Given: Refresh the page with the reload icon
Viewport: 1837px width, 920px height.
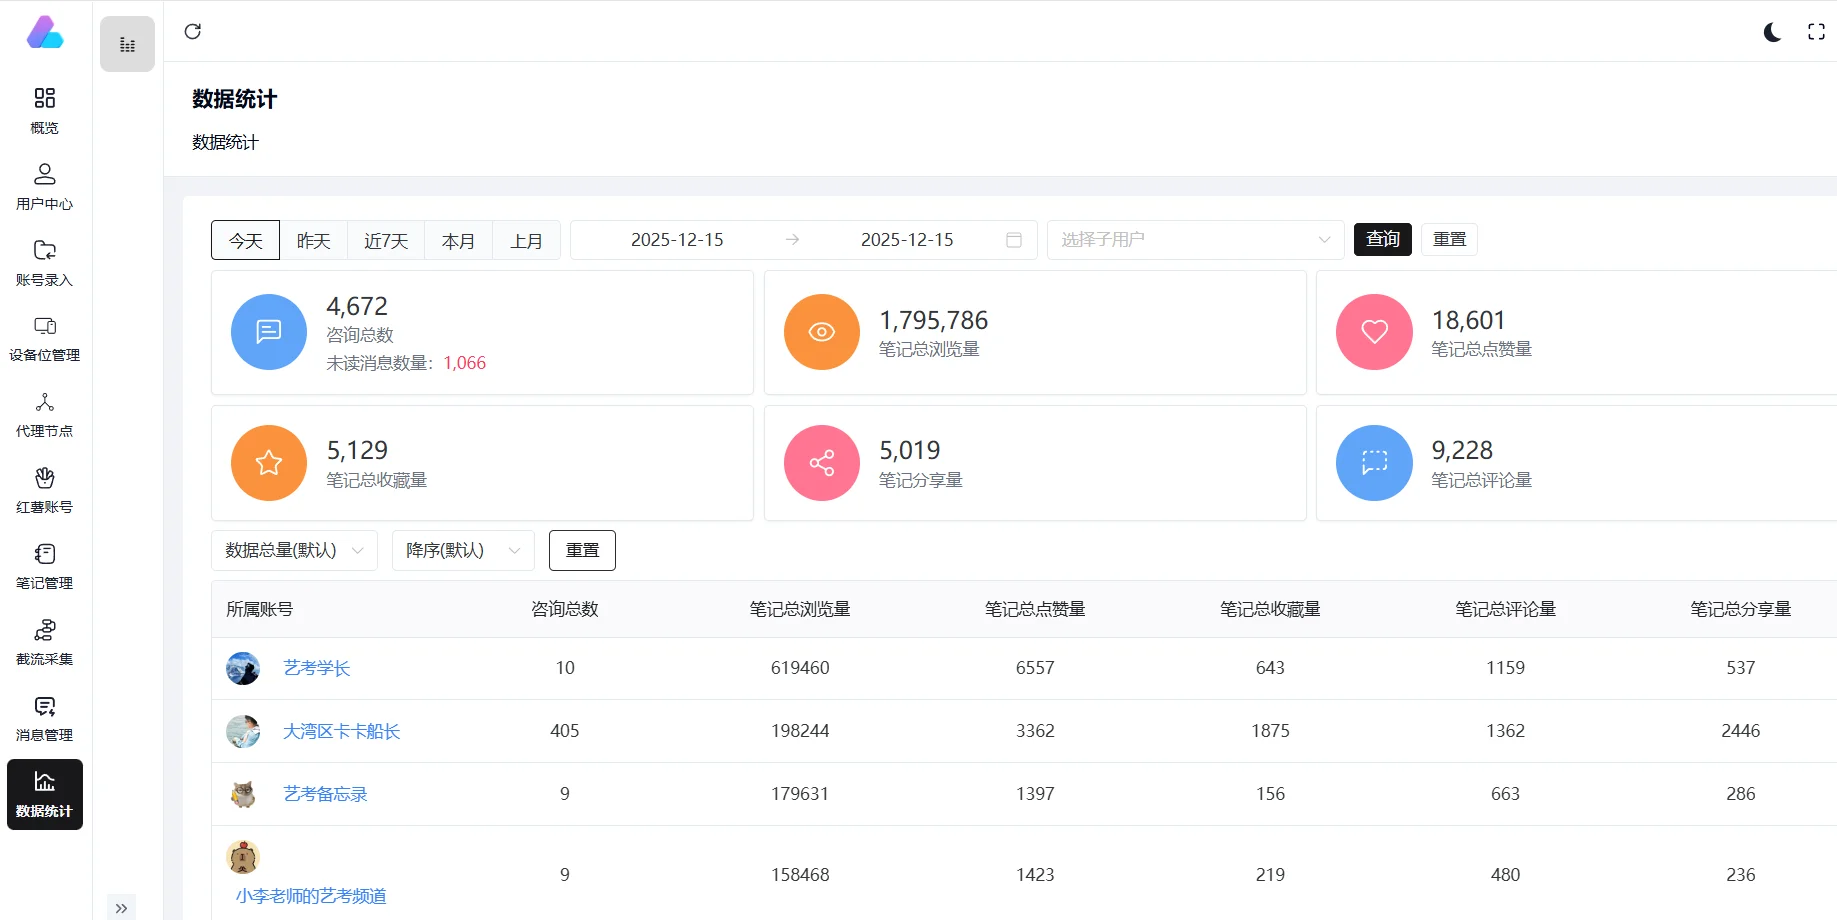Looking at the screenshot, I should pyautogui.click(x=193, y=31).
